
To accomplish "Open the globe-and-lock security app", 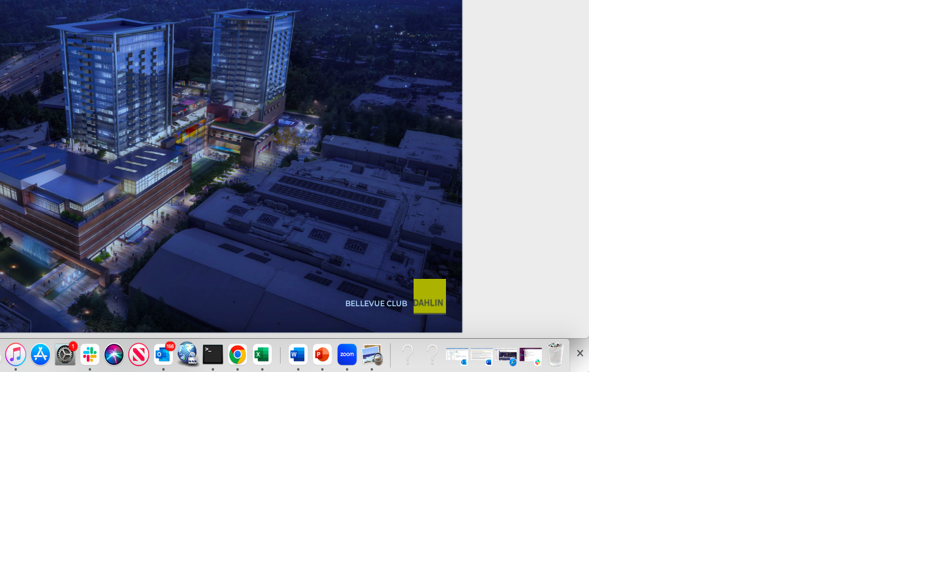I will click(x=187, y=353).
